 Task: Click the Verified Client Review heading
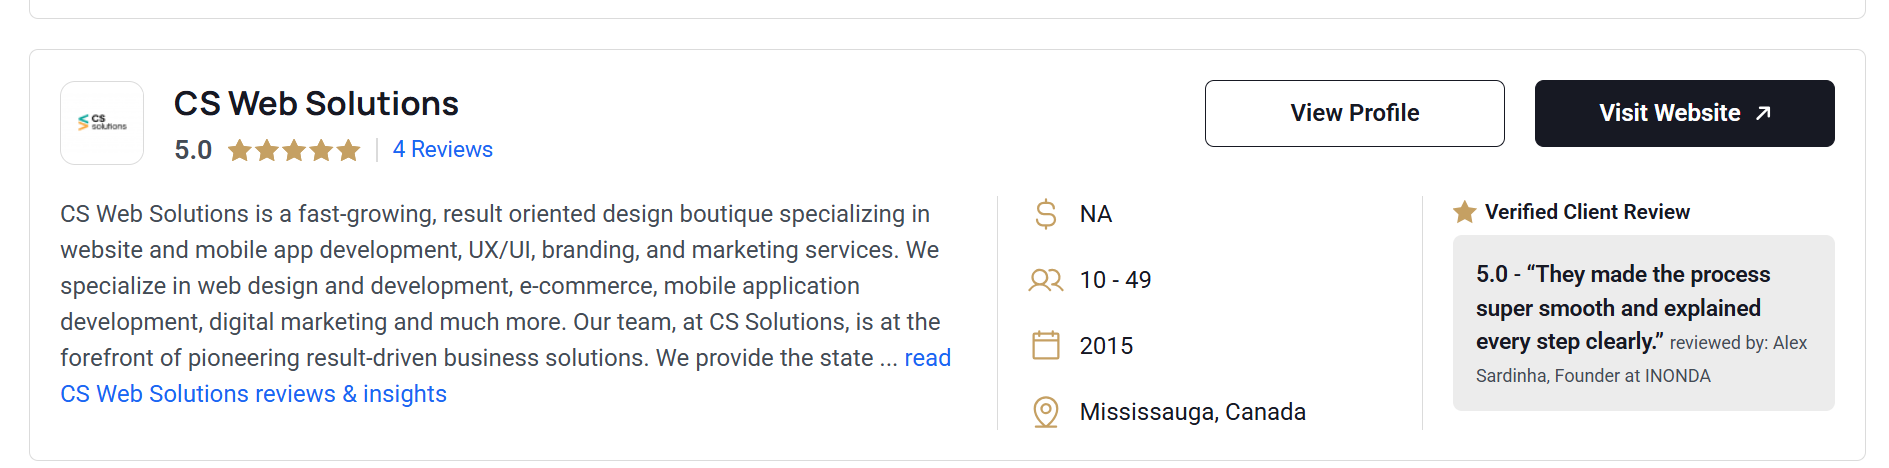pyautogui.click(x=1587, y=212)
